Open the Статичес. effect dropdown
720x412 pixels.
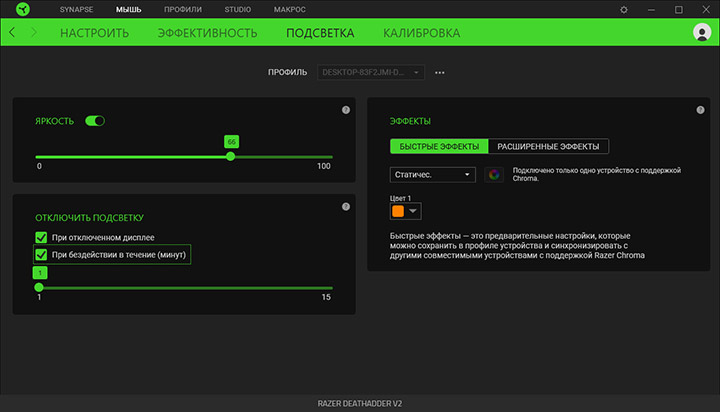(433, 175)
